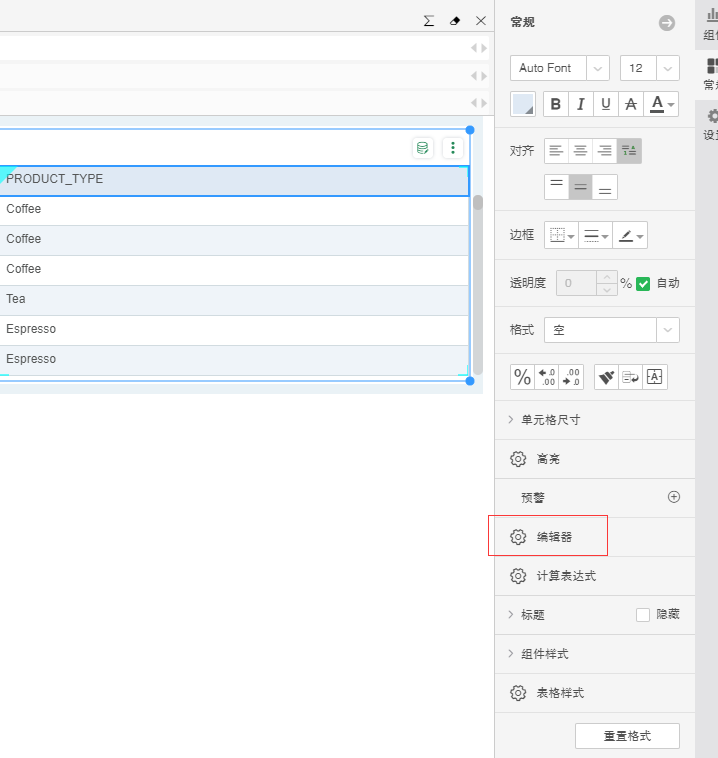
Task: Toggle bold formatting
Action: pos(556,104)
